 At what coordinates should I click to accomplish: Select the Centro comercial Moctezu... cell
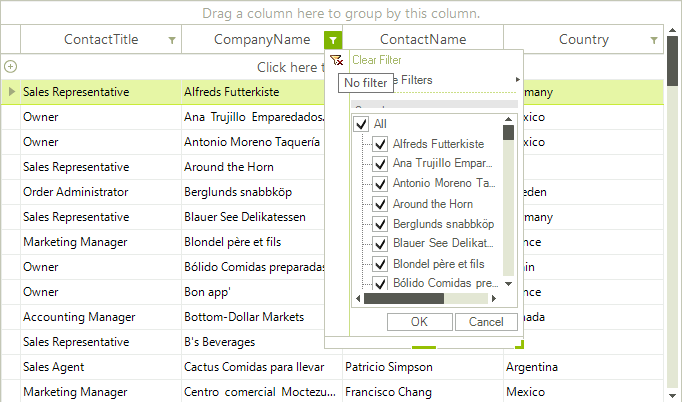[262, 392]
